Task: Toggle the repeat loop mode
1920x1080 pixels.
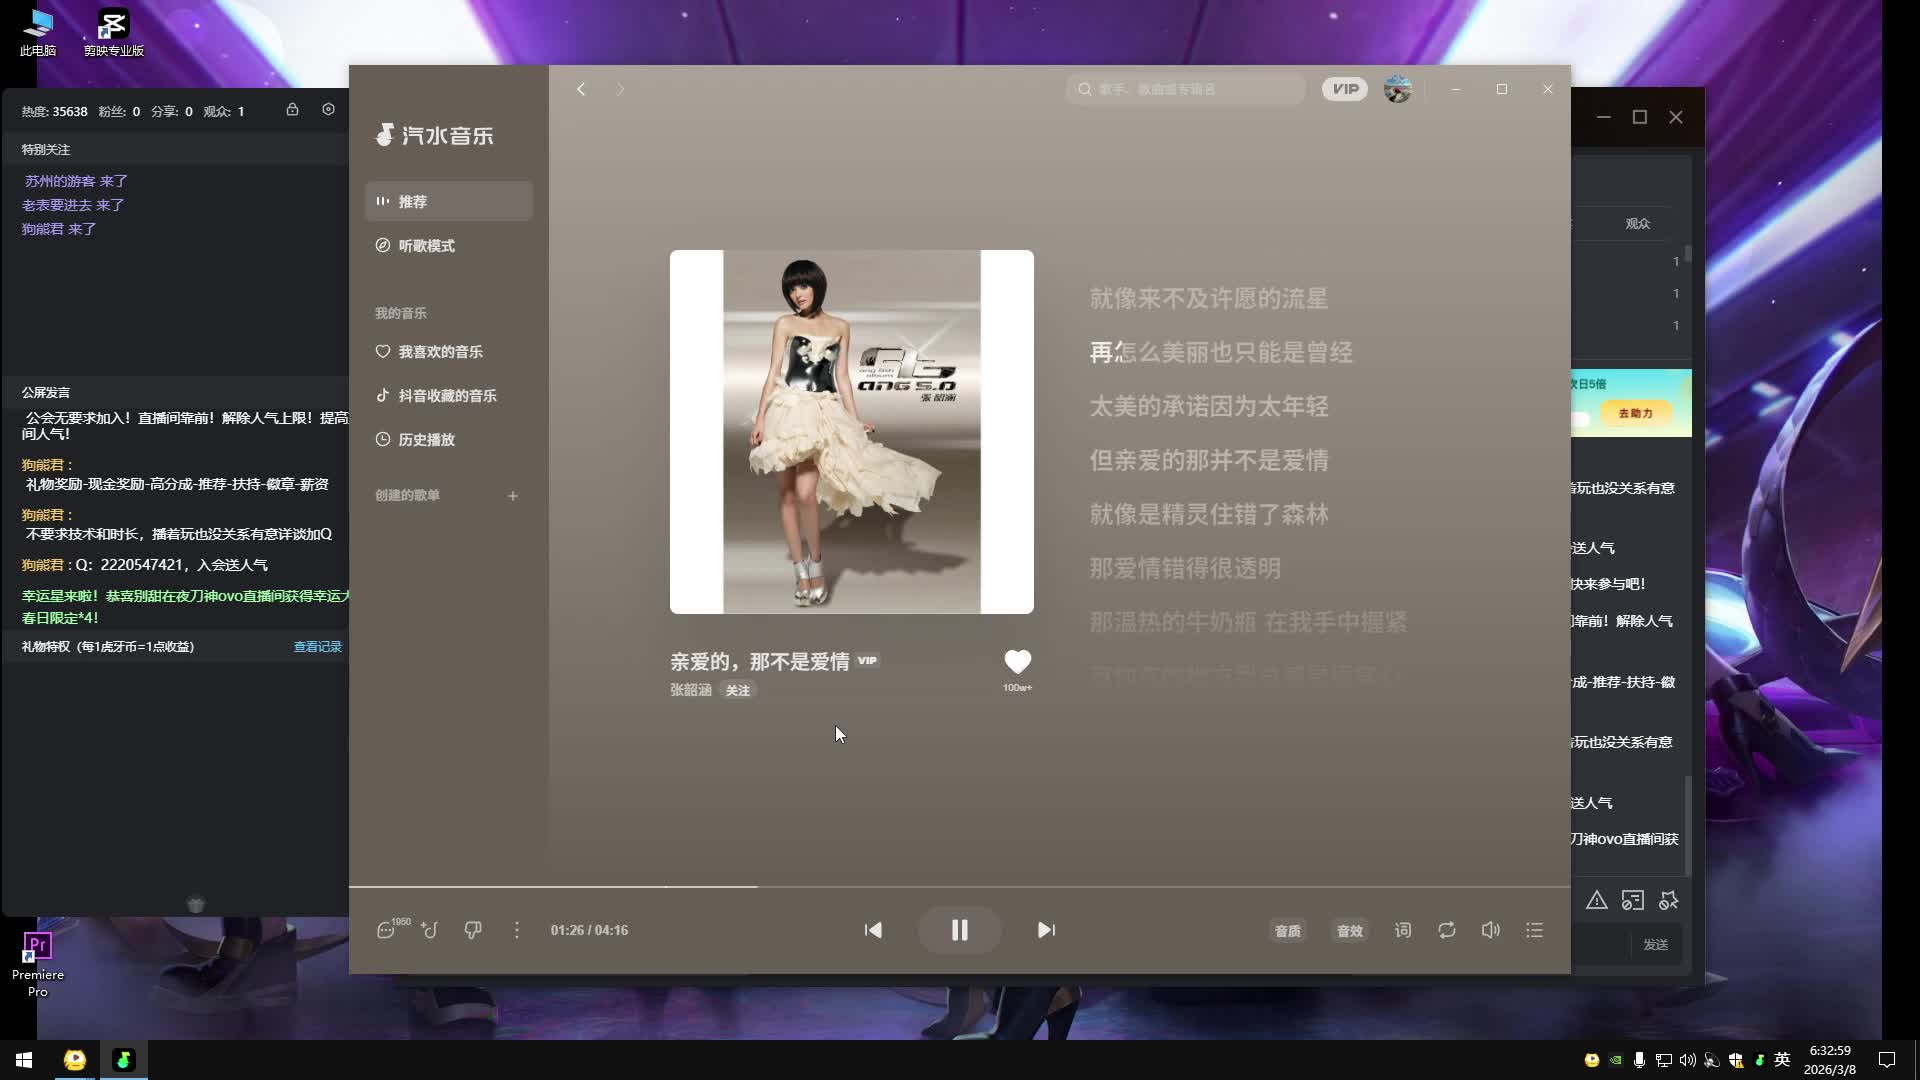Action: 1446,930
